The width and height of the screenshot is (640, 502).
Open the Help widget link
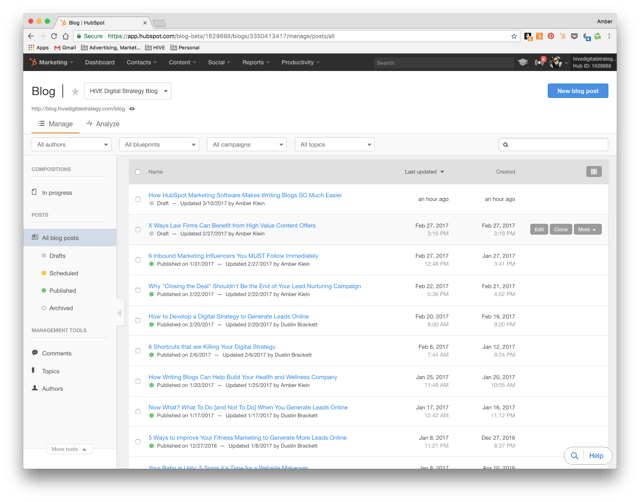coord(596,456)
